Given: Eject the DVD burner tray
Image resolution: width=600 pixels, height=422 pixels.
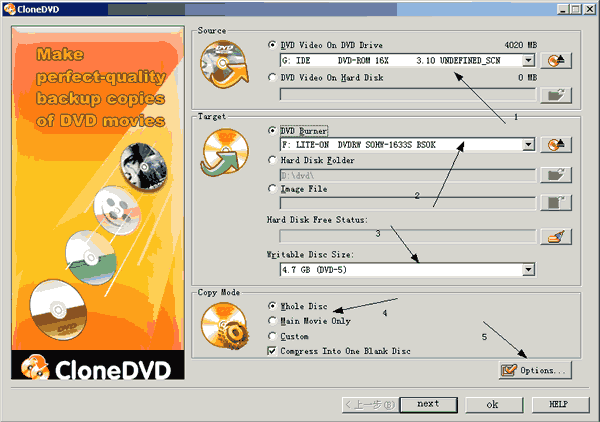Looking at the screenshot, I should (556, 145).
